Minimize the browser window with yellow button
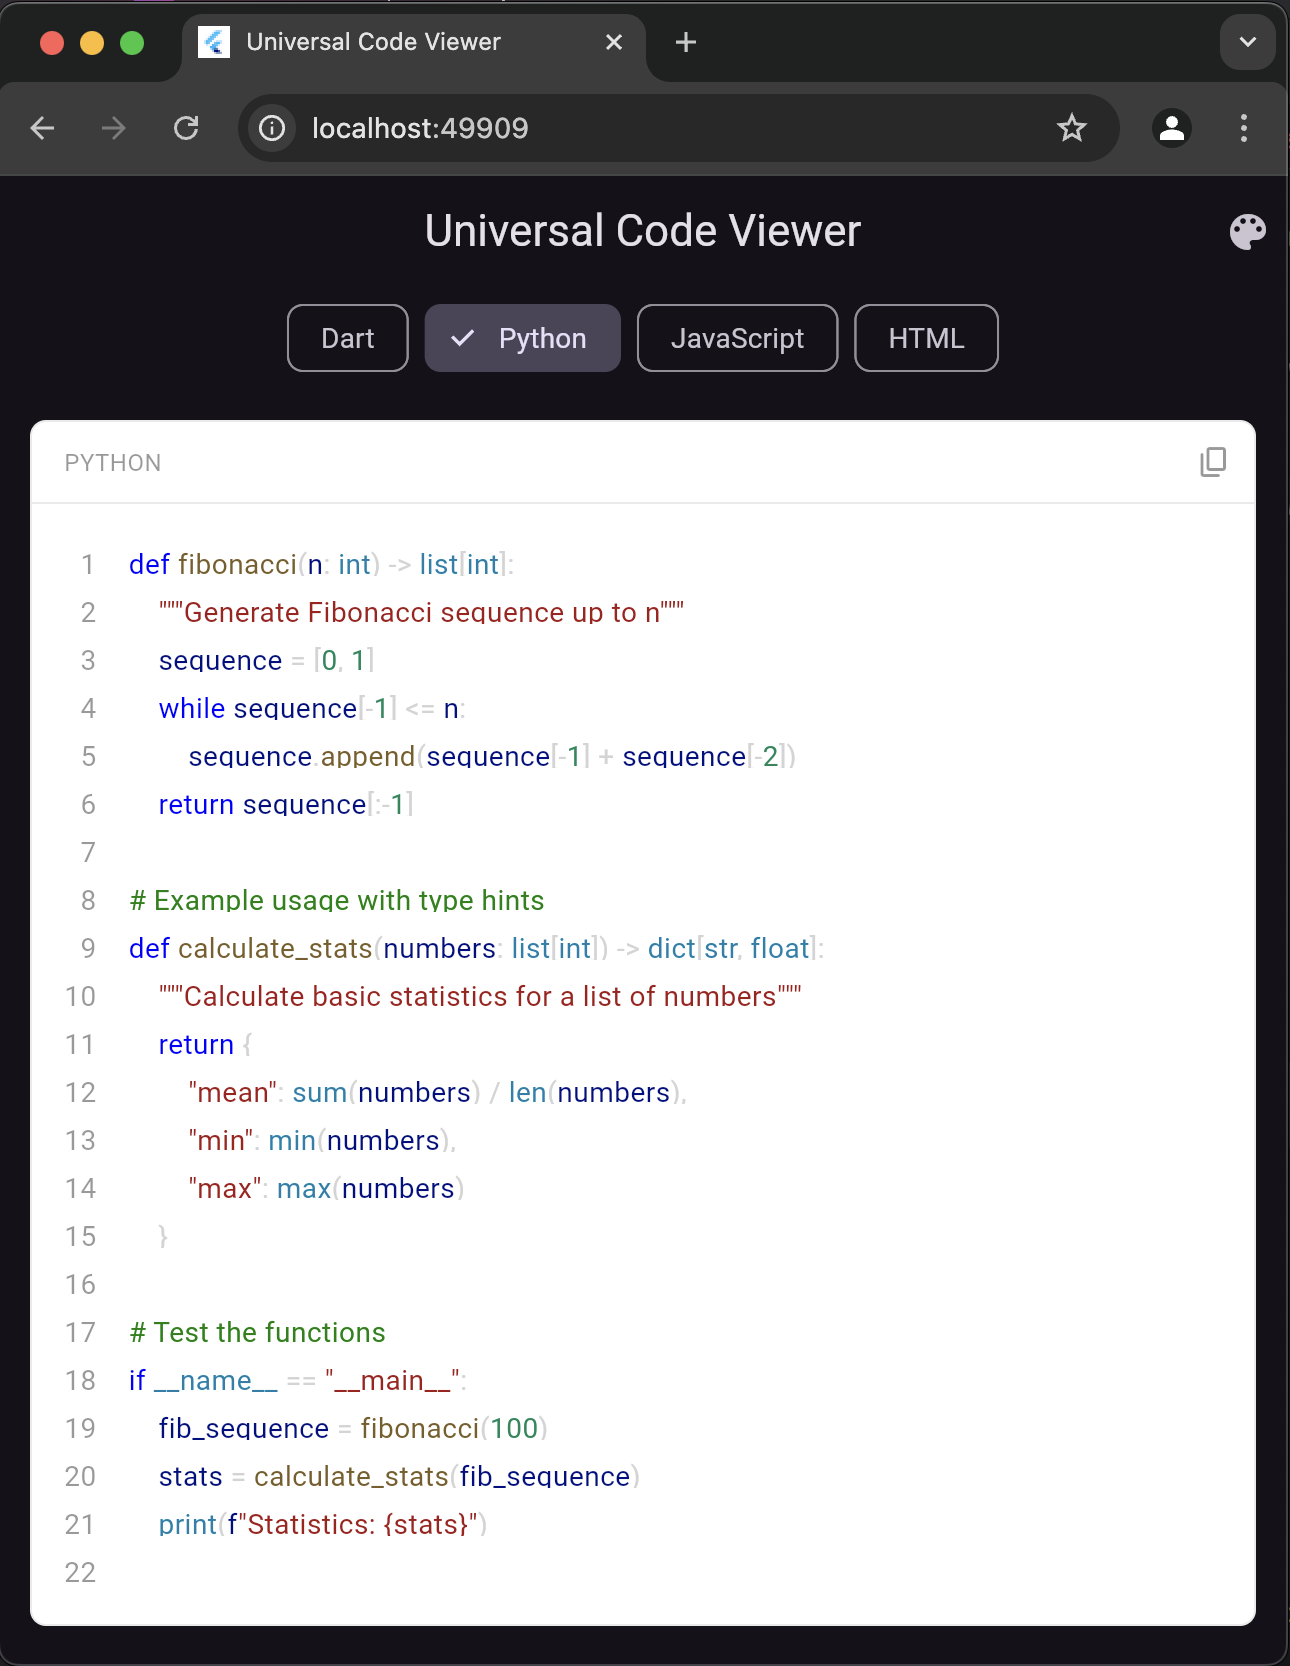The width and height of the screenshot is (1290, 1666). pos(92,43)
